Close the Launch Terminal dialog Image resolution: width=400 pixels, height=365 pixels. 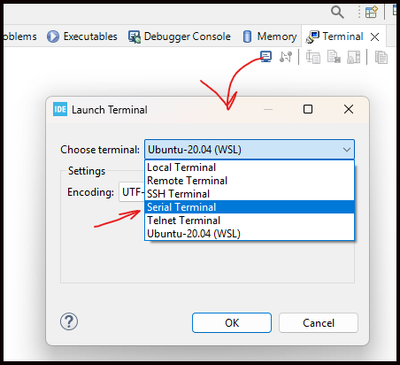click(x=348, y=109)
